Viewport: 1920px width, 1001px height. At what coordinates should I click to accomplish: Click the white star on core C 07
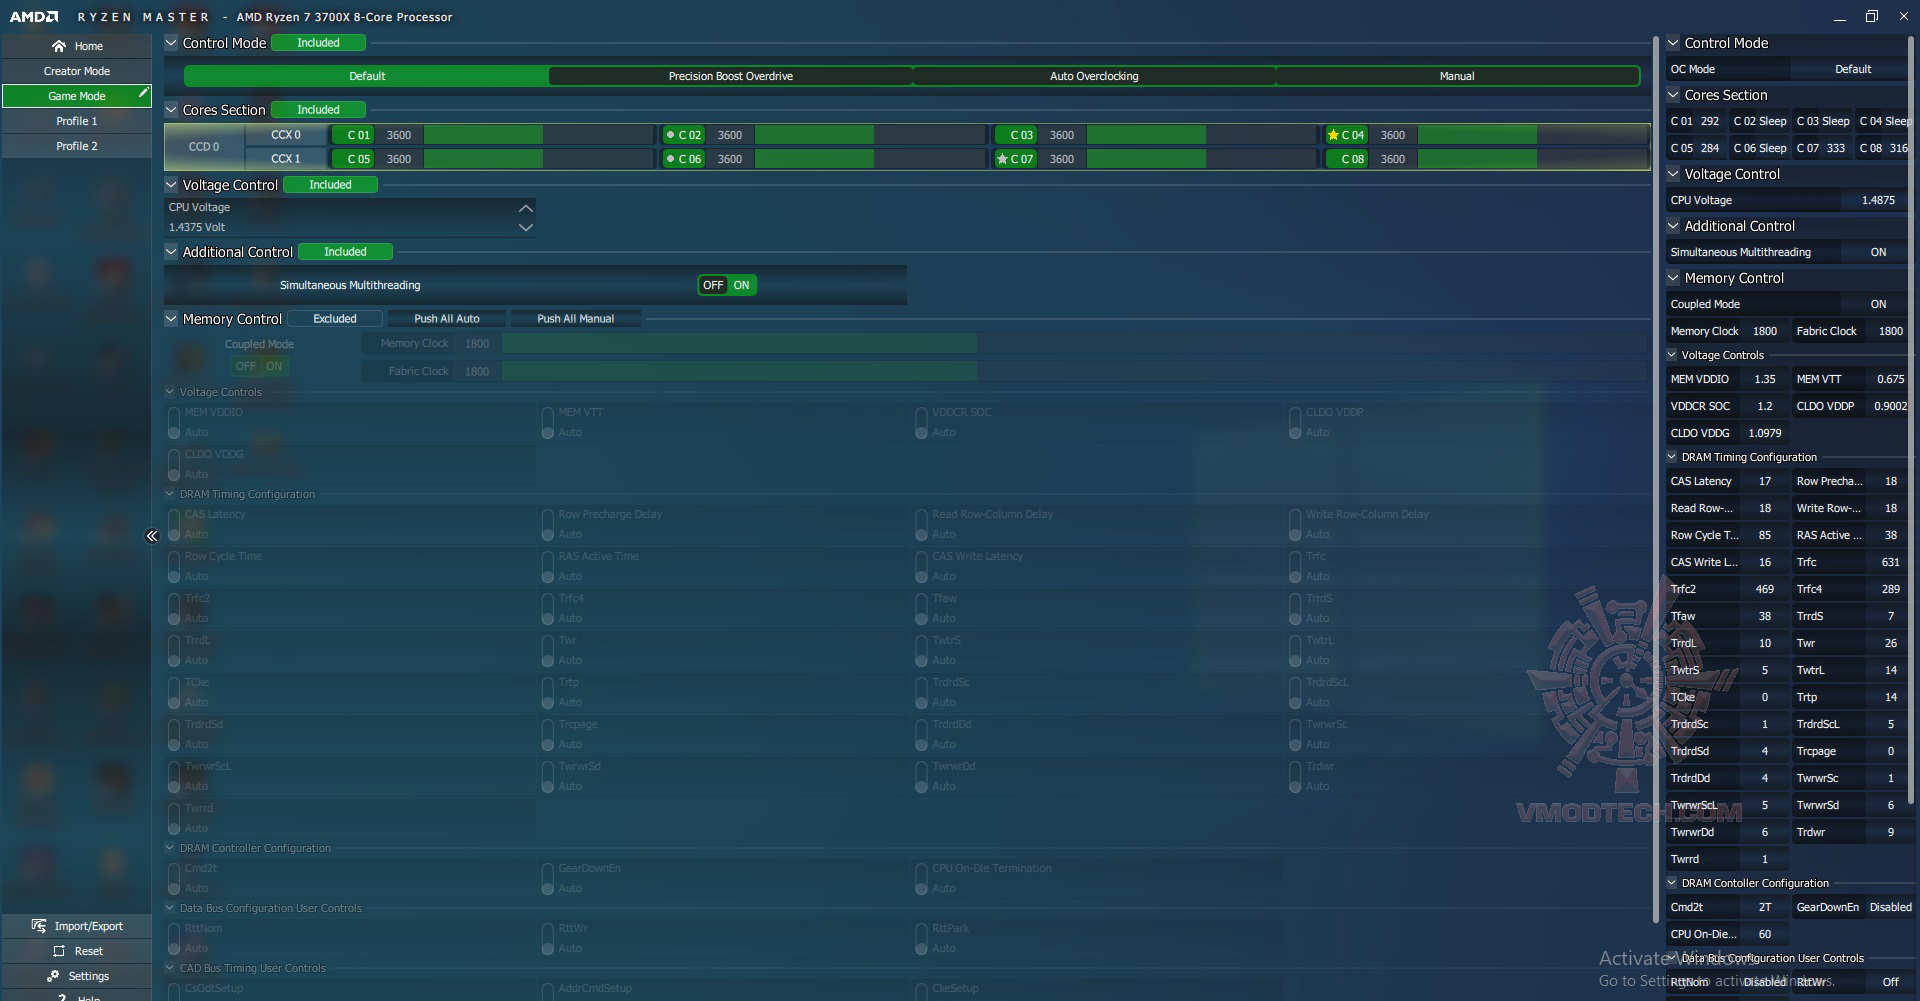[x=1002, y=159]
